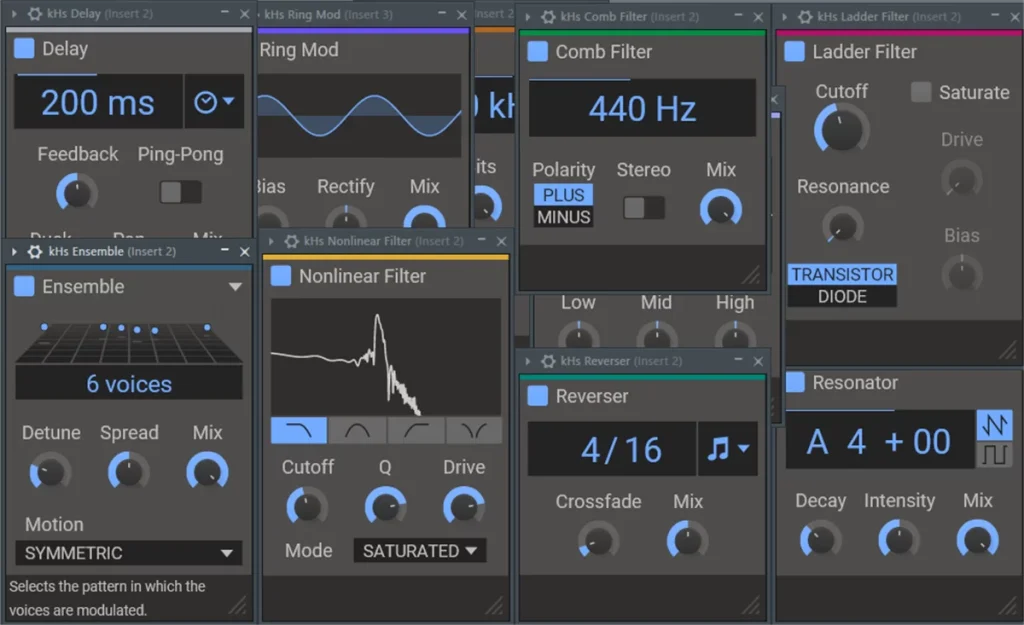This screenshot has width=1024, height=625.
Task: Click the gear icon in kHs Reverser title bar
Action: click(x=548, y=361)
